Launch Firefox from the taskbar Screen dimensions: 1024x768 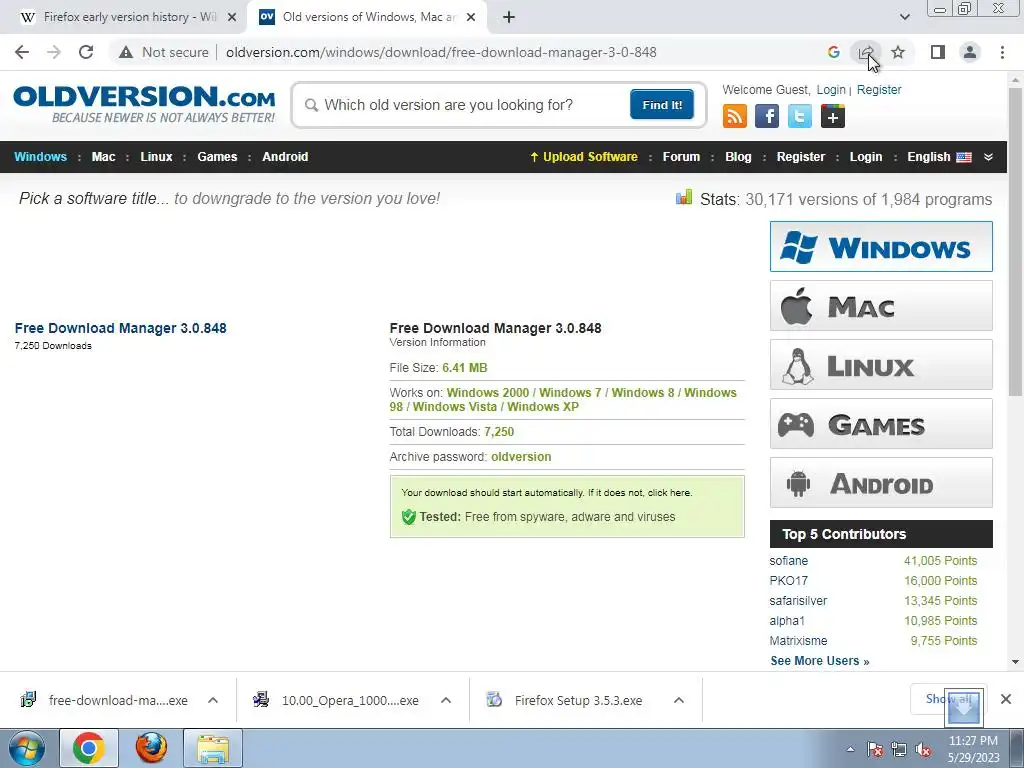point(151,748)
